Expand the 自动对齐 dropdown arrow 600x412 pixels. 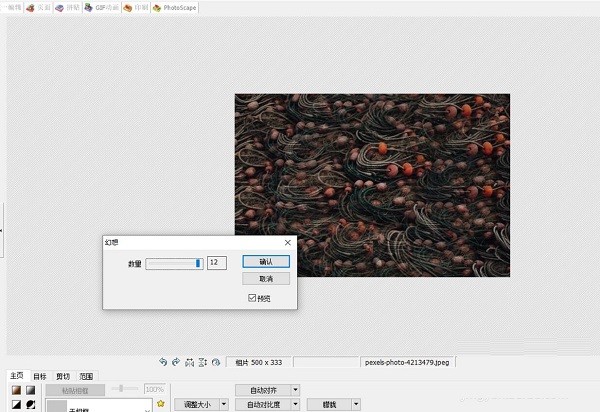pyautogui.click(x=295, y=390)
